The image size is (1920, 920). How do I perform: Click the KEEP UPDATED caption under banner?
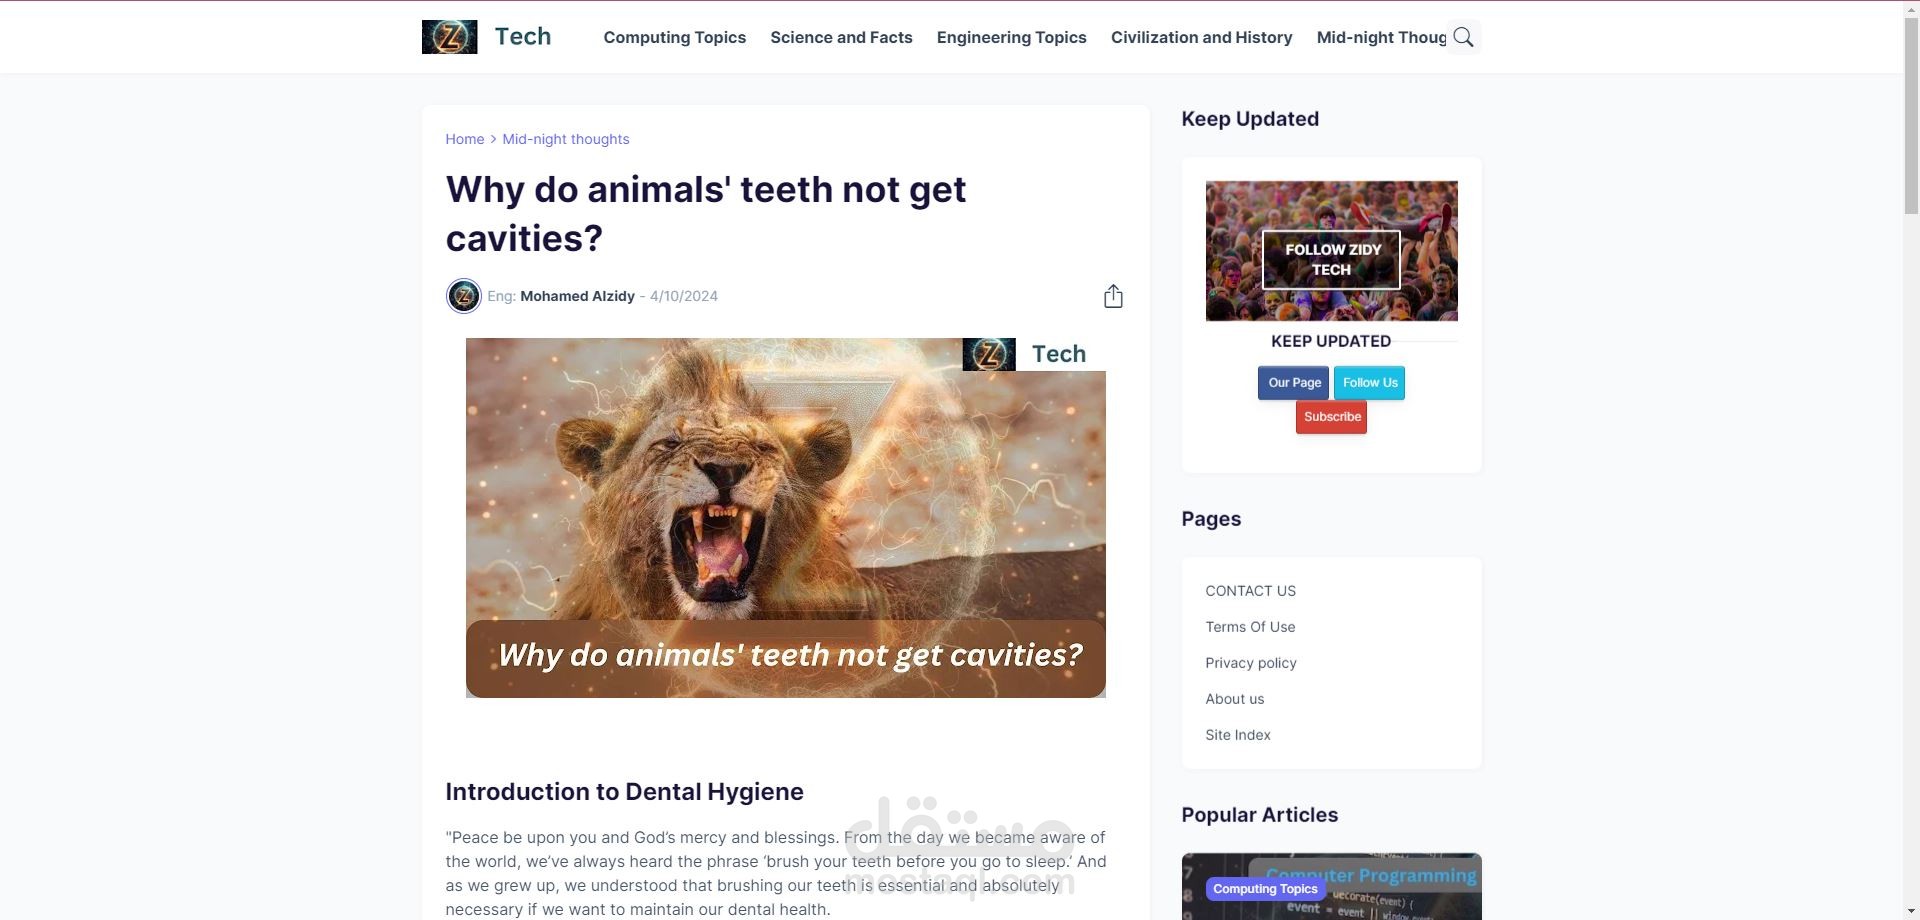1331,341
